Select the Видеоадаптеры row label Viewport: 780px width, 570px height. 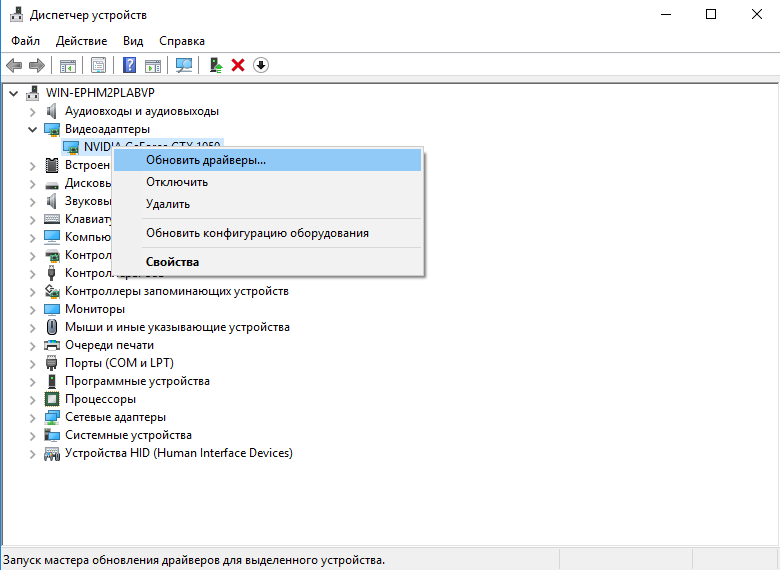(x=107, y=129)
